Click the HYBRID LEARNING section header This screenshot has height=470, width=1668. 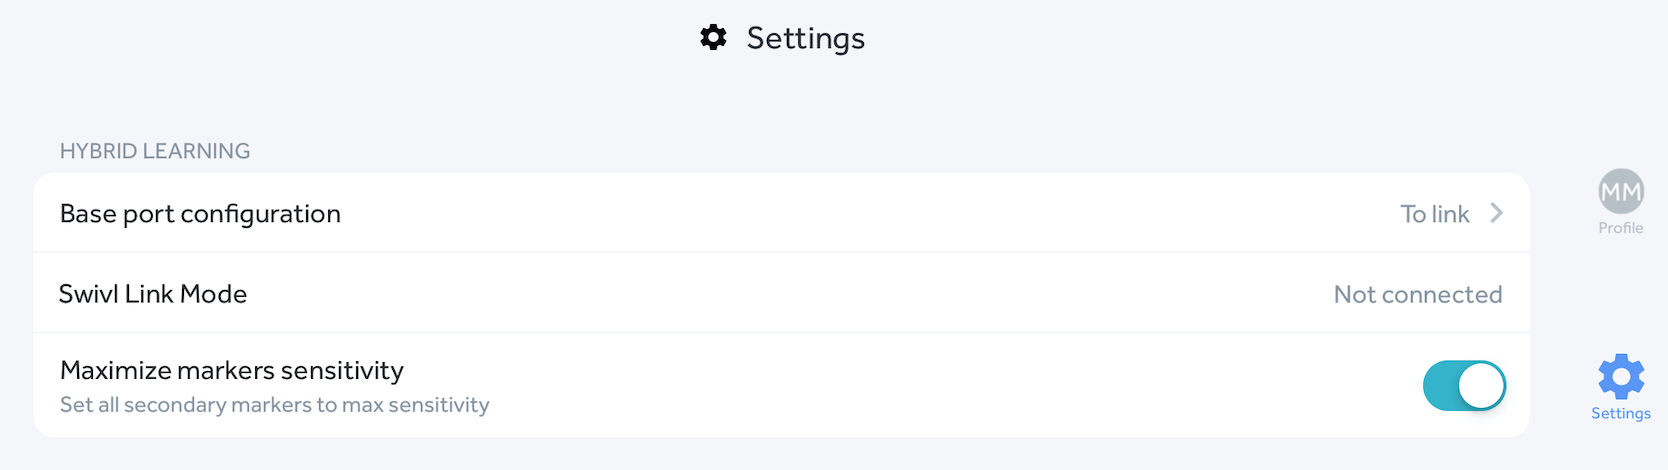click(x=155, y=151)
